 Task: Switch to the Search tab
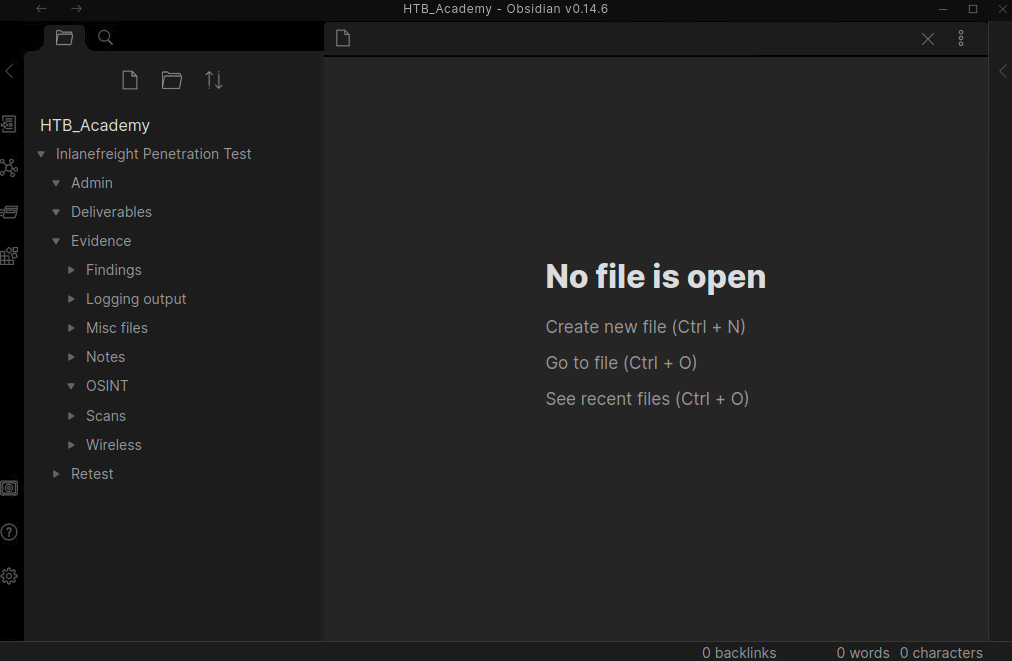pos(105,38)
